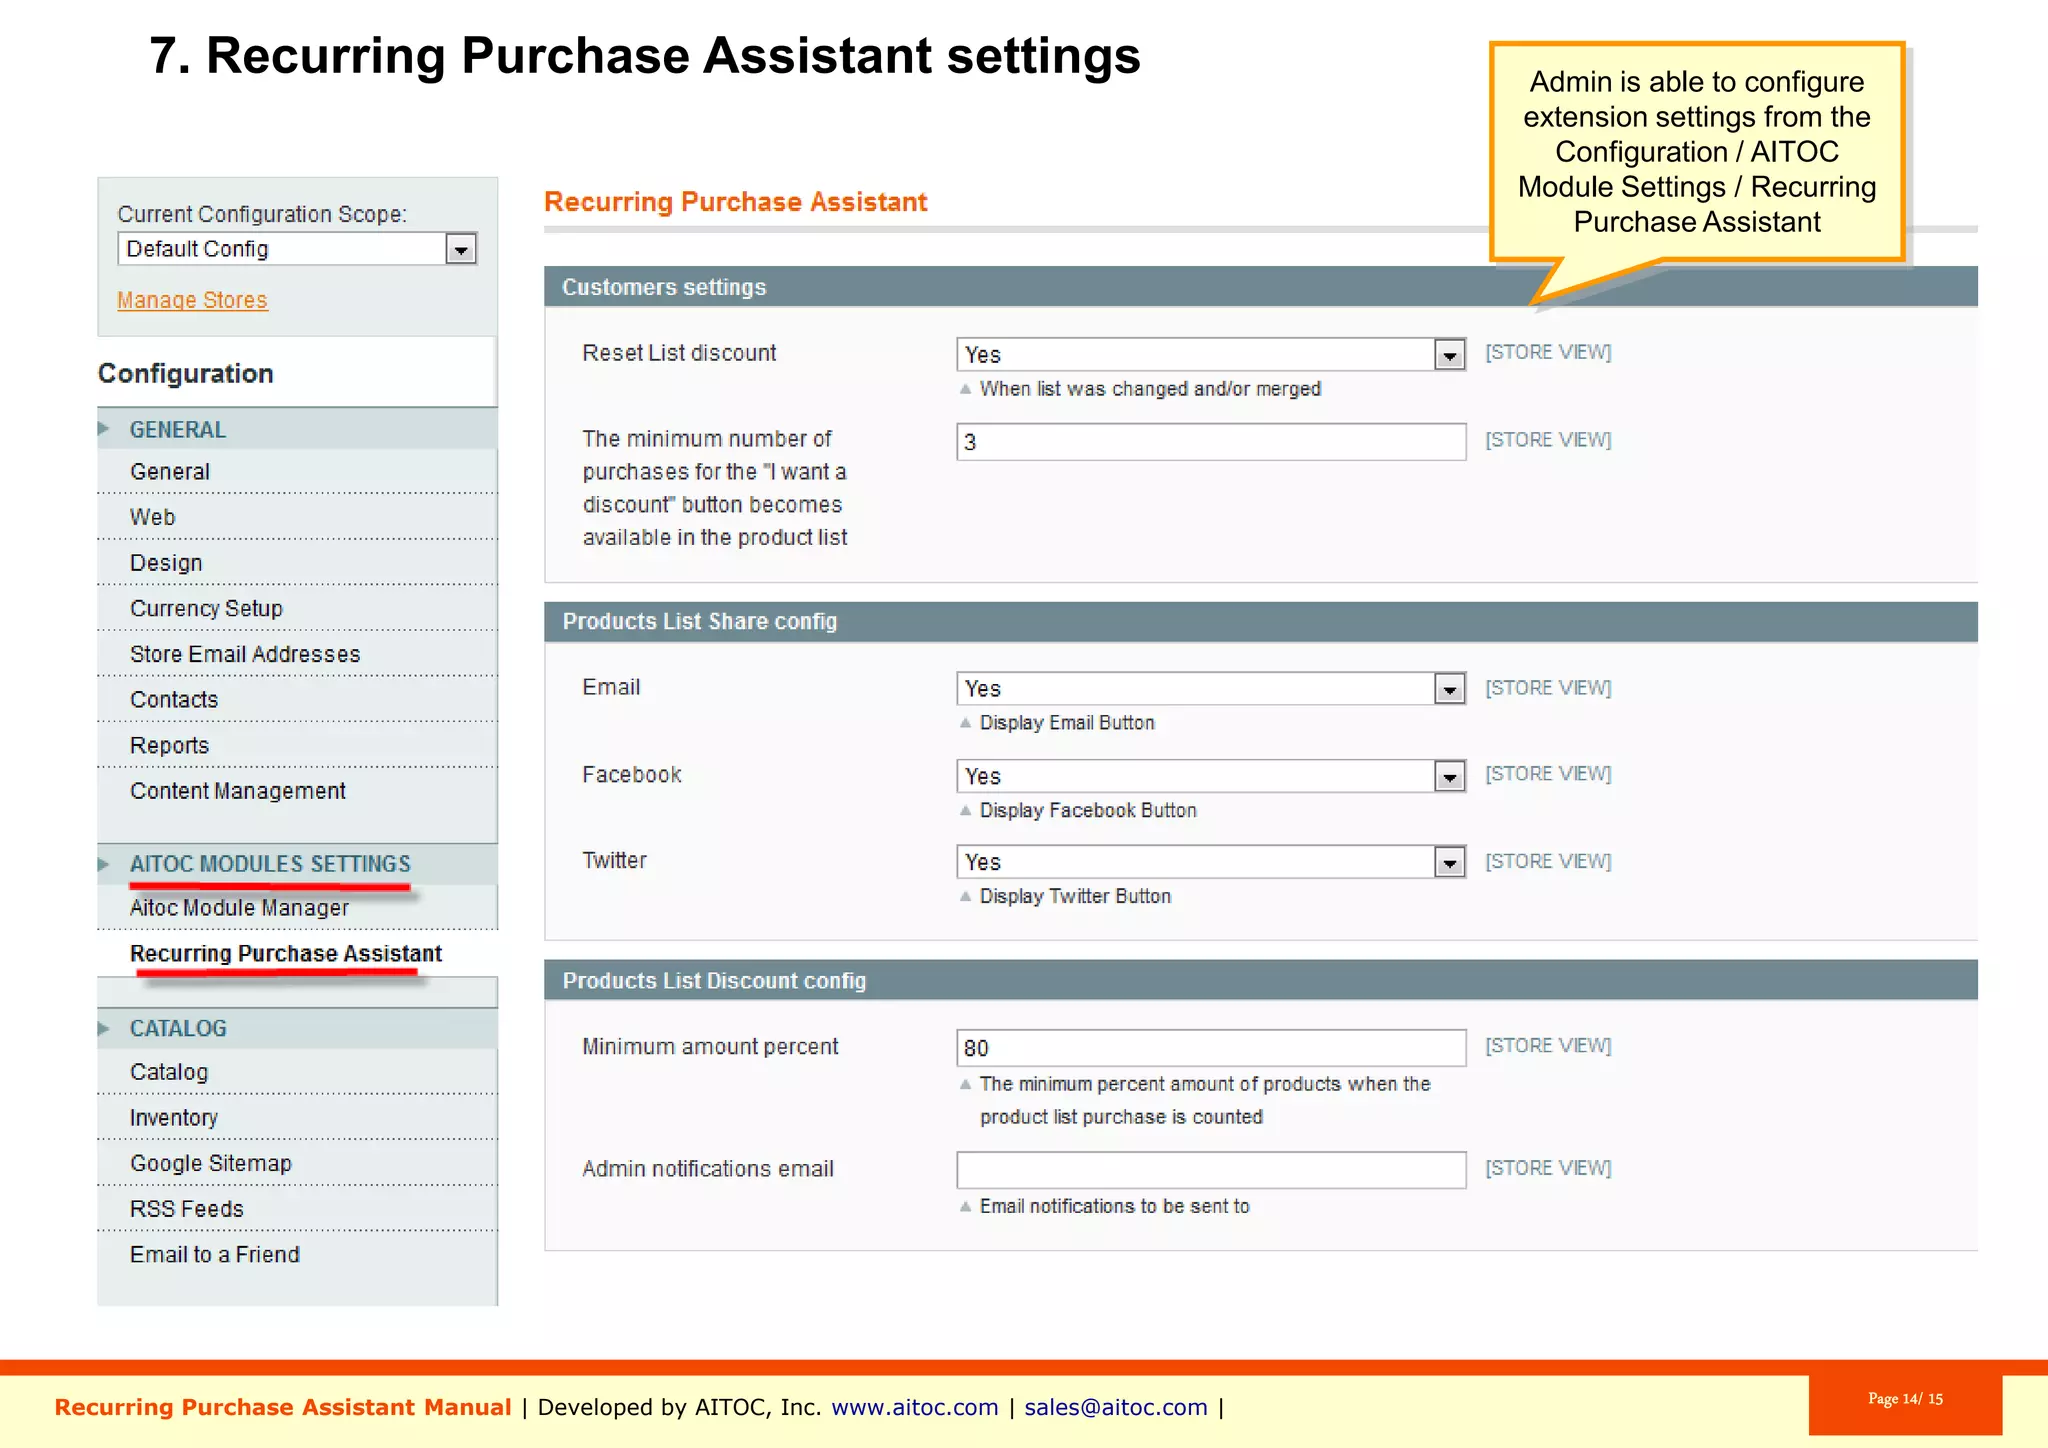
Task: Open the Design configuration item
Action: click(x=166, y=563)
